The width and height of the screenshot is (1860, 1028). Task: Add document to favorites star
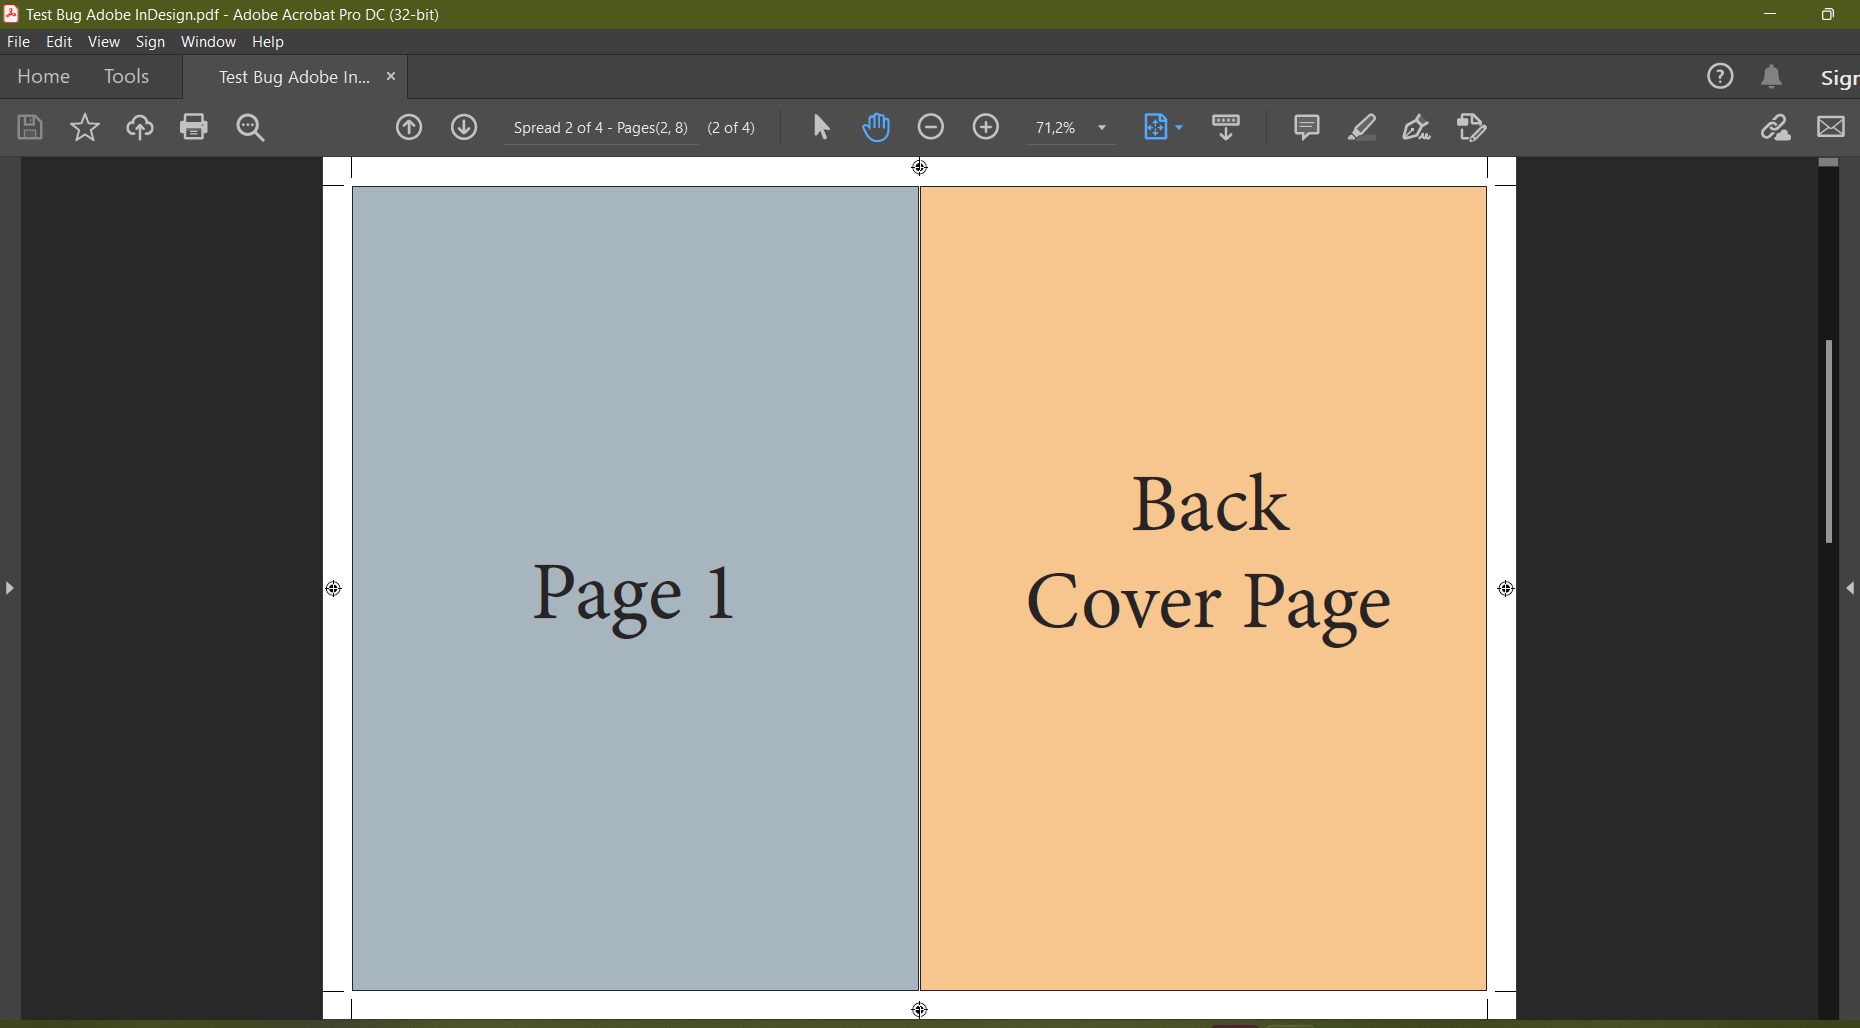85,128
